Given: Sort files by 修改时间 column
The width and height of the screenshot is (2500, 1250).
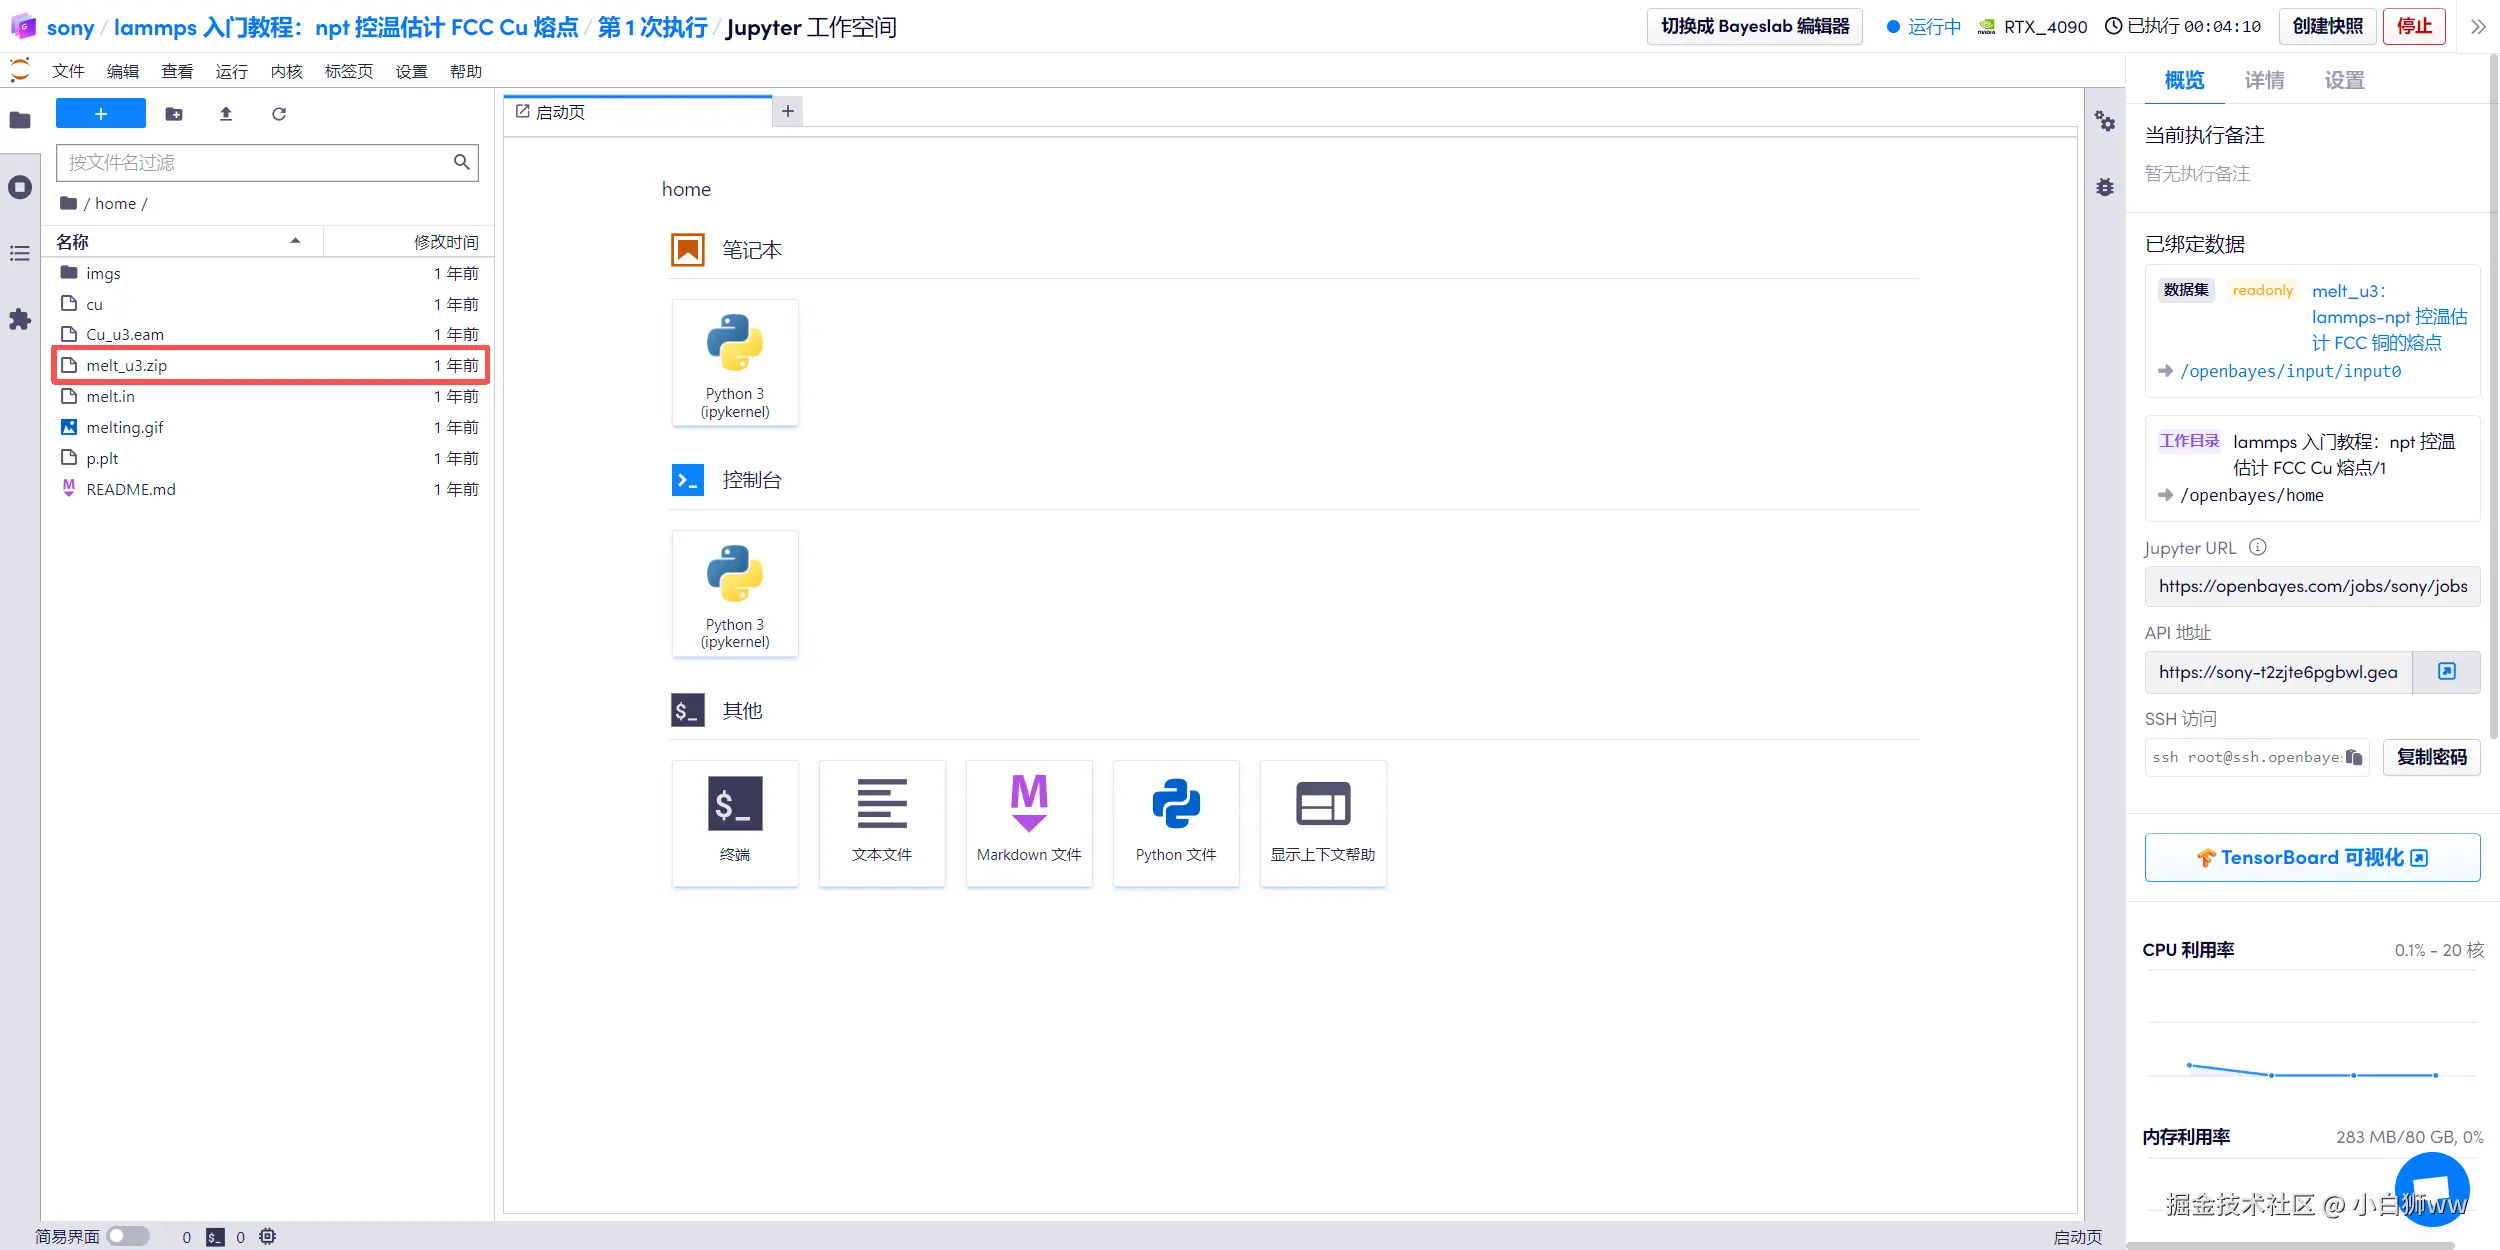Looking at the screenshot, I should pyautogui.click(x=446, y=242).
